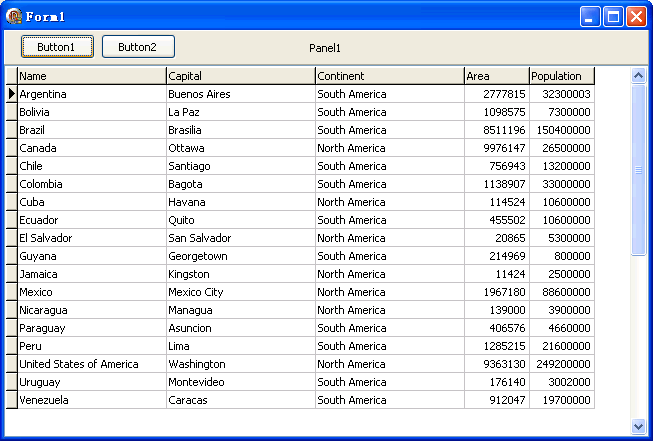
Task: Click the Form1 application icon in title bar
Action: 14,16
